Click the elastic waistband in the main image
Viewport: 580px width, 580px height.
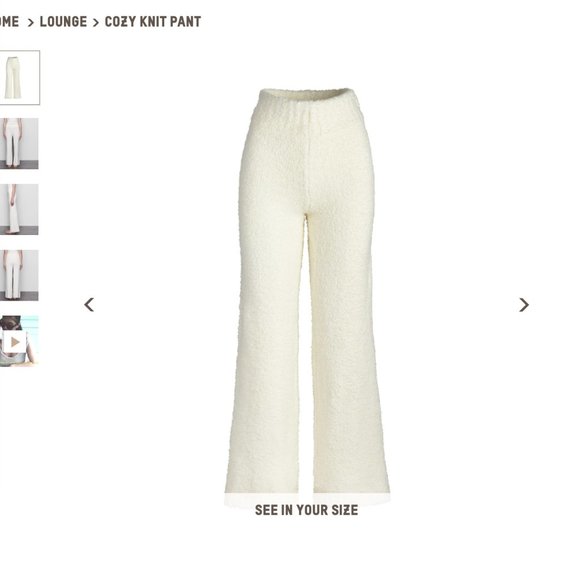[x=308, y=95]
